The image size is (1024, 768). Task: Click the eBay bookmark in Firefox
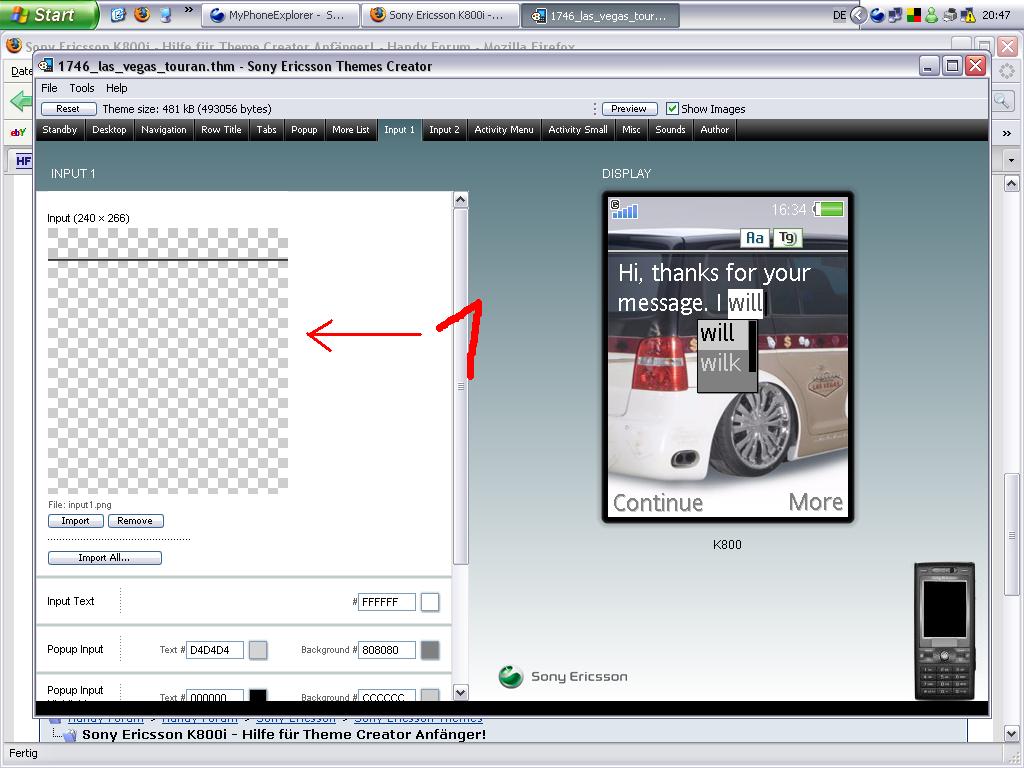(18, 132)
